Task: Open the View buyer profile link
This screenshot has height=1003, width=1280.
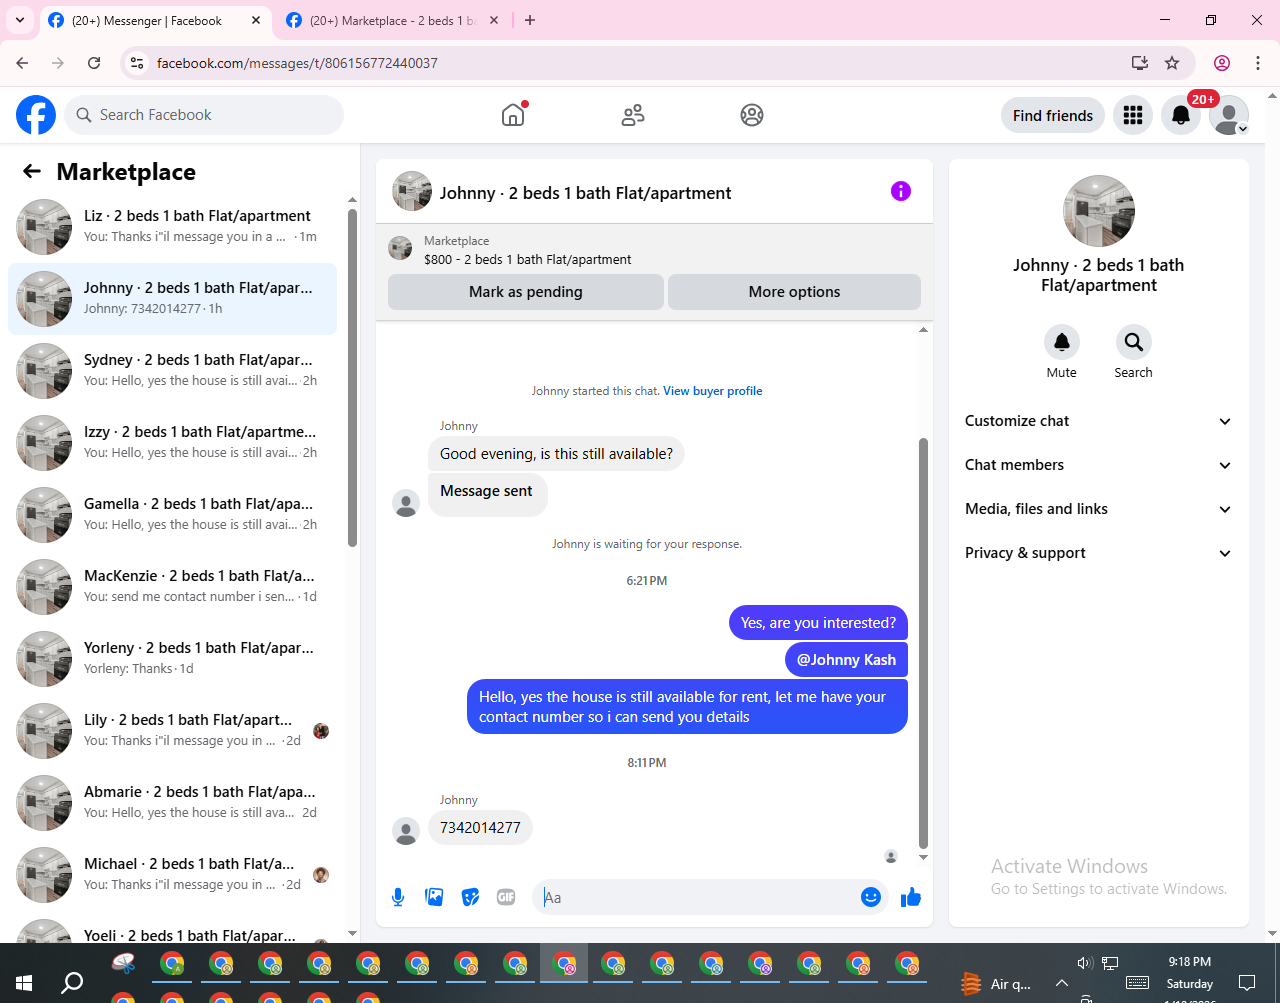Action: tap(713, 391)
